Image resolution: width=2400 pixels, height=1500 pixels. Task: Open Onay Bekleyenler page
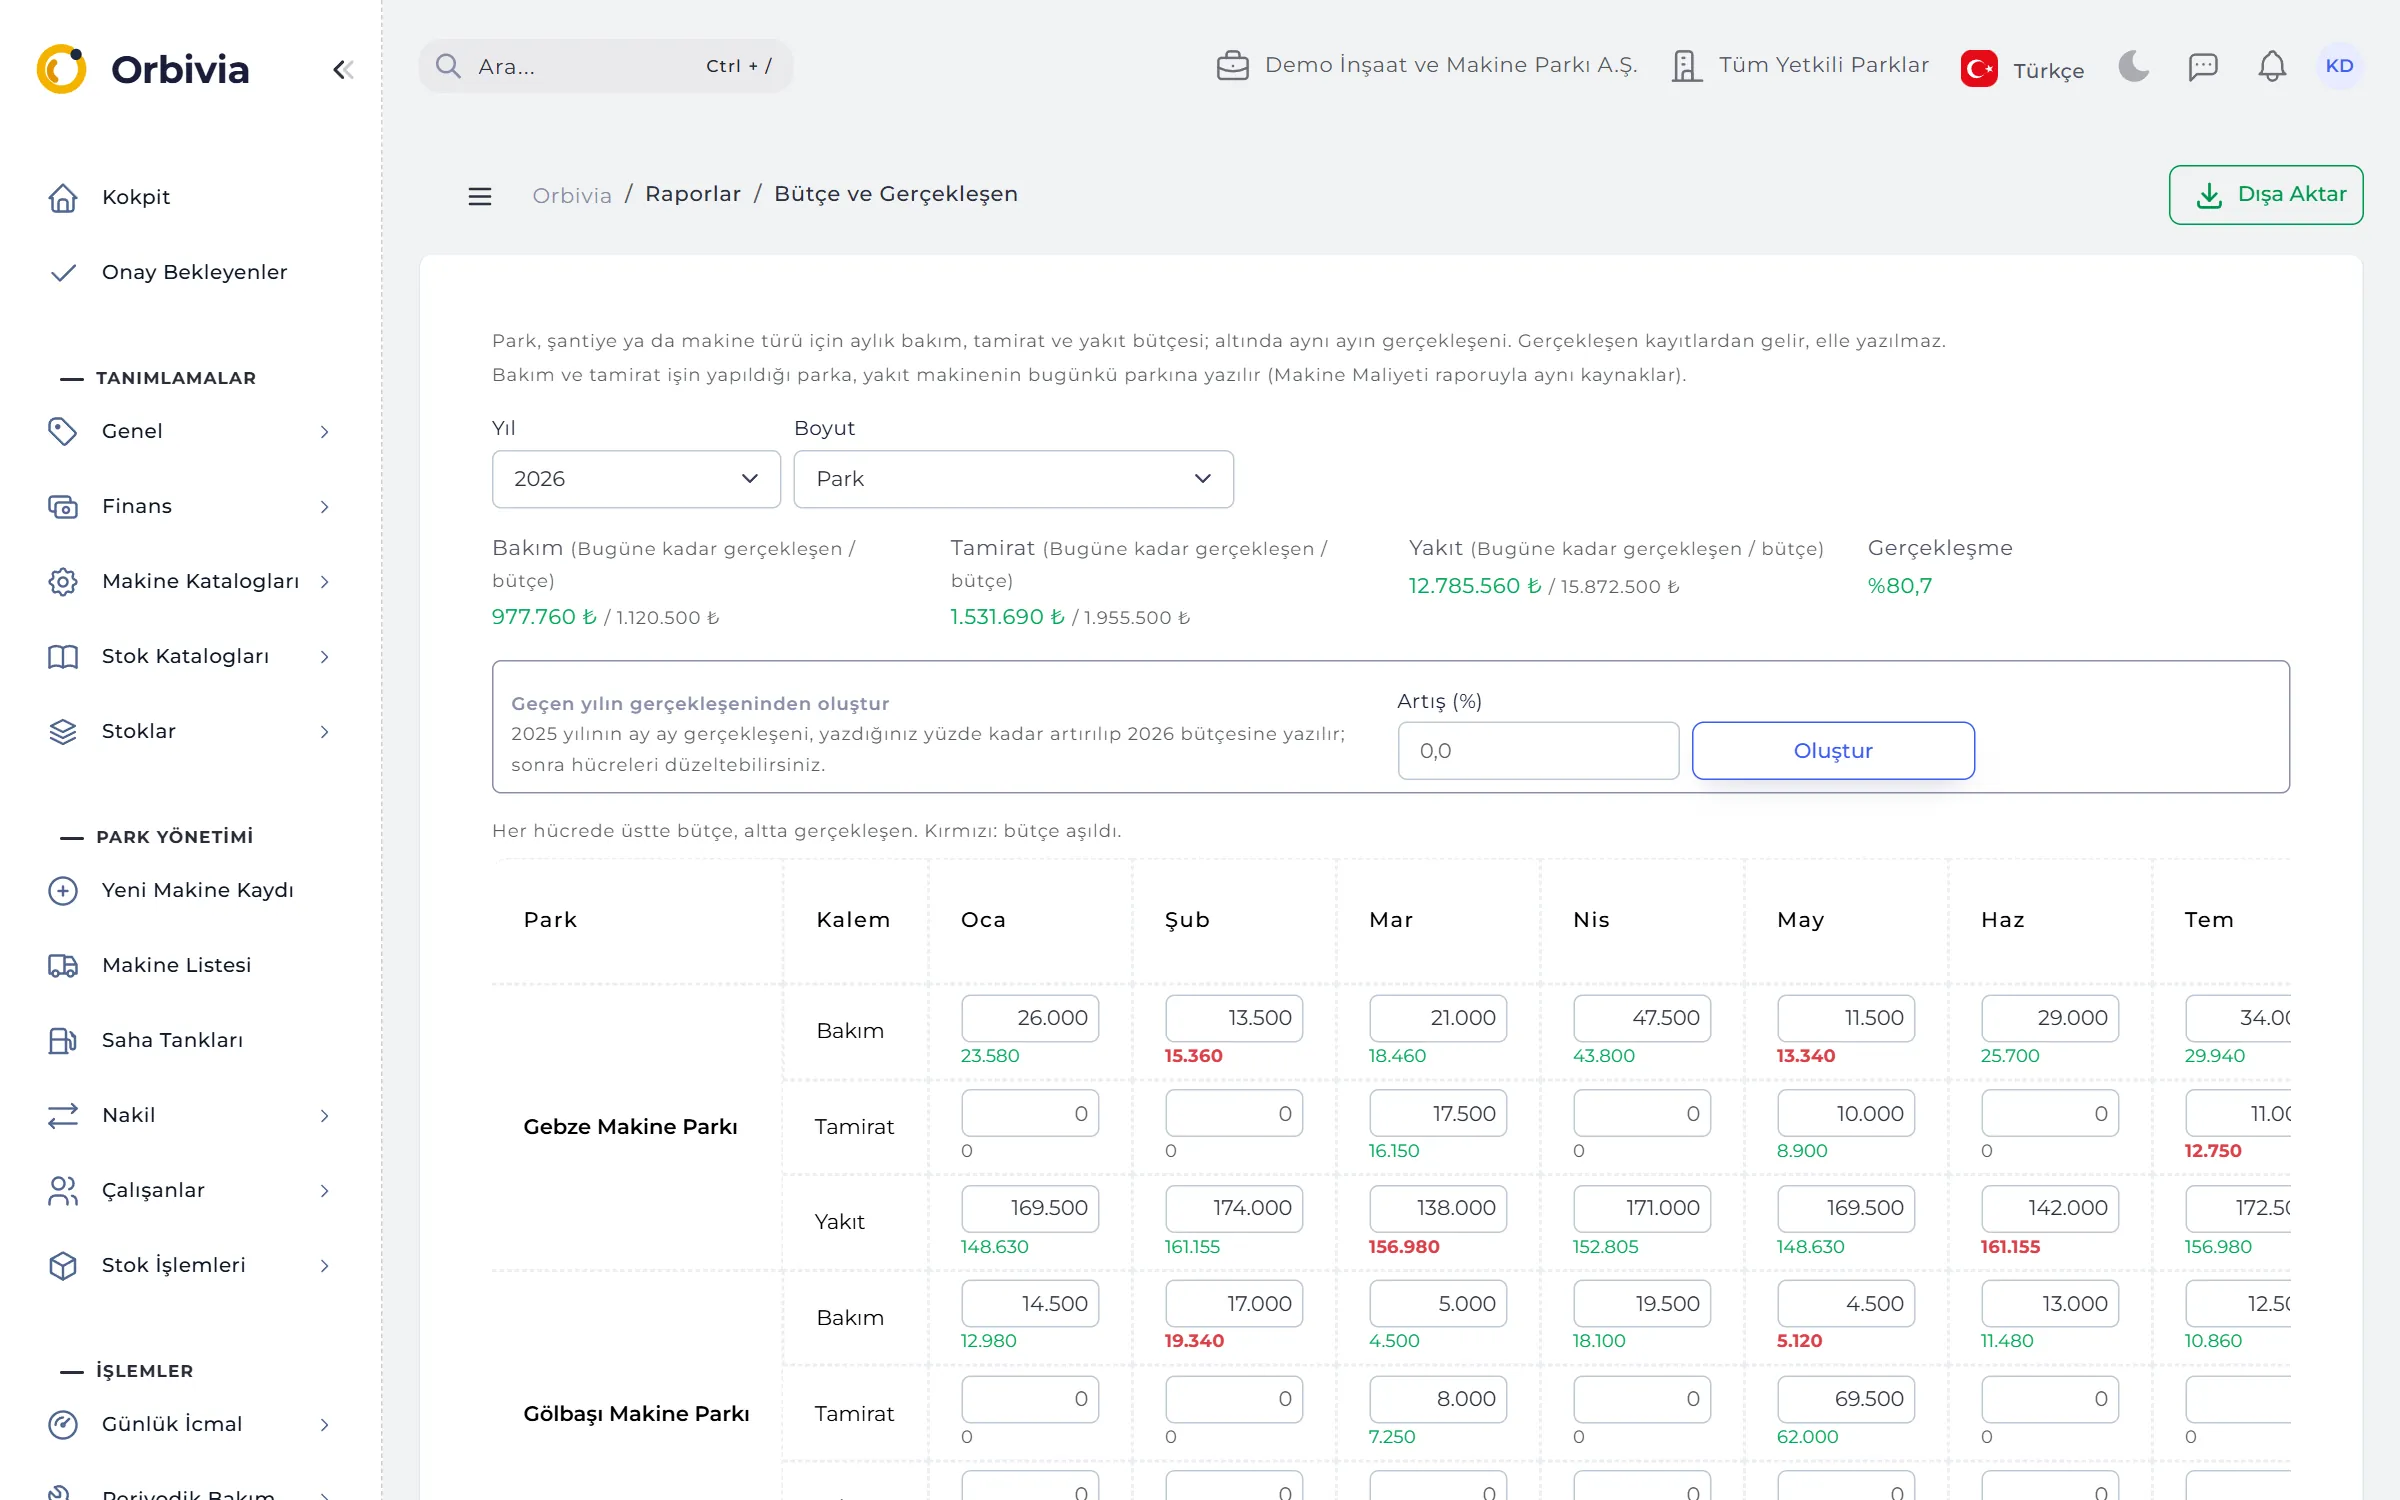190,272
